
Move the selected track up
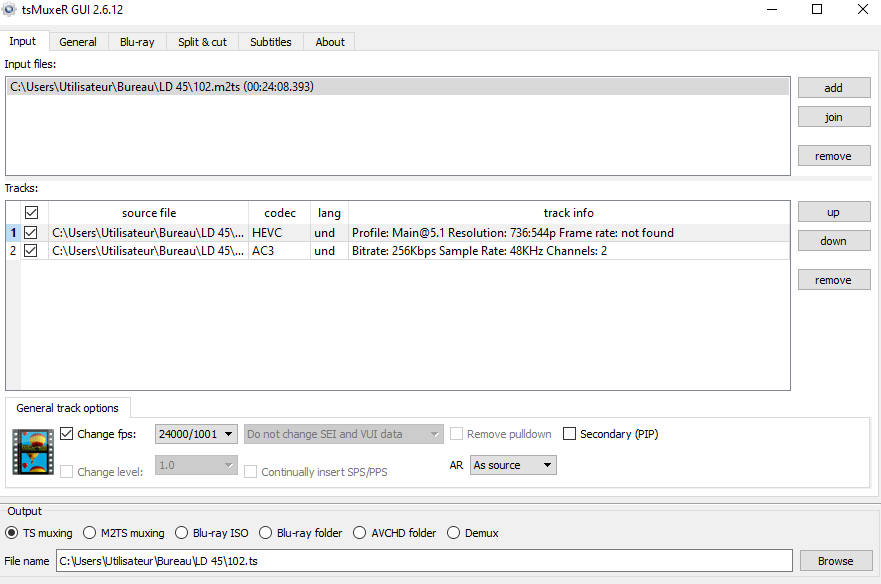click(x=833, y=211)
